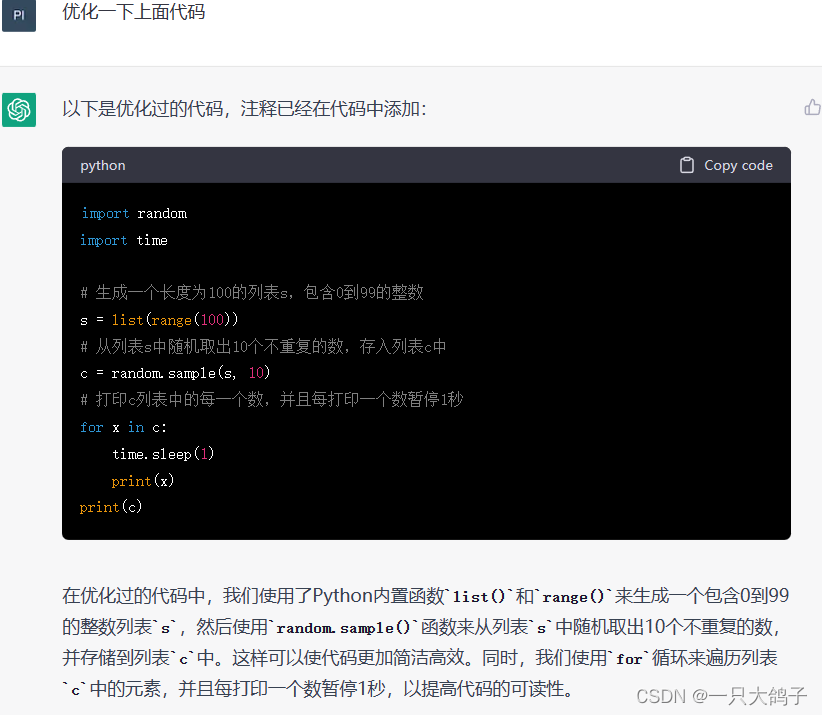Click the user message '优化一下上面代码'
This screenshot has height=715, width=822.
click(134, 12)
